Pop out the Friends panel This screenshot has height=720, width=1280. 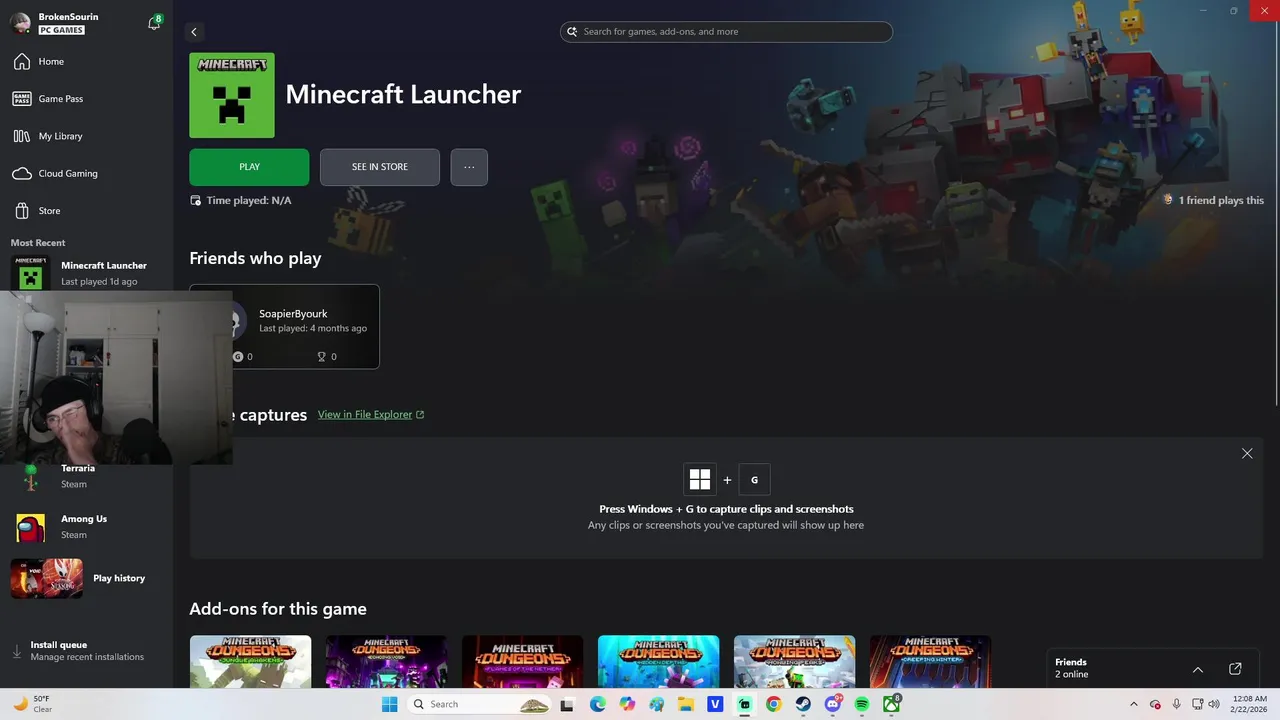click(x=1235, y=669)
